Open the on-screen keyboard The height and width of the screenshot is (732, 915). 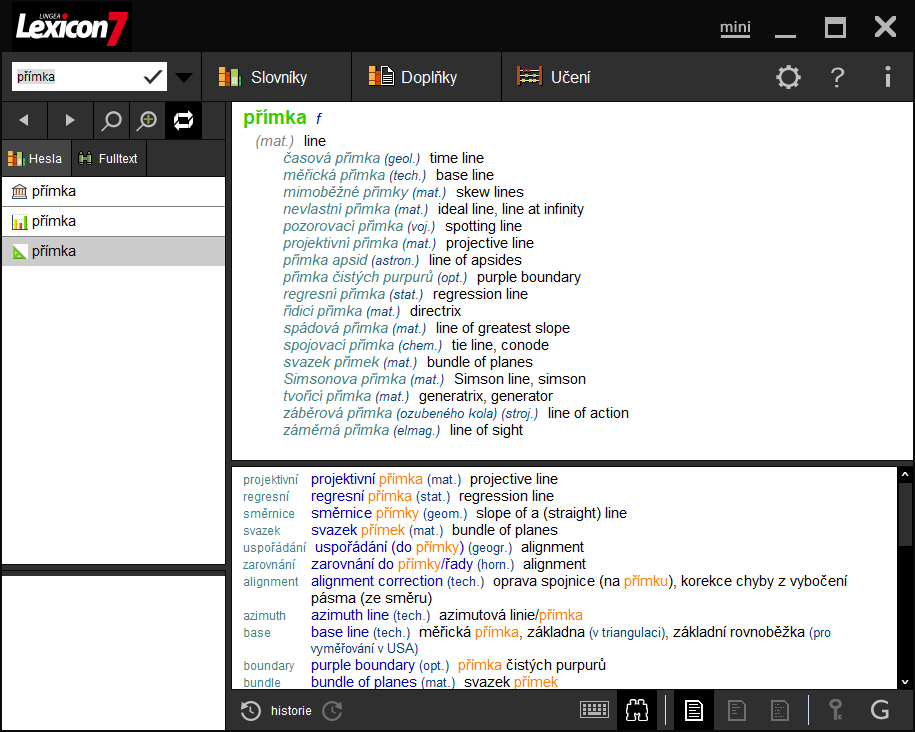[x=594, y=710]
